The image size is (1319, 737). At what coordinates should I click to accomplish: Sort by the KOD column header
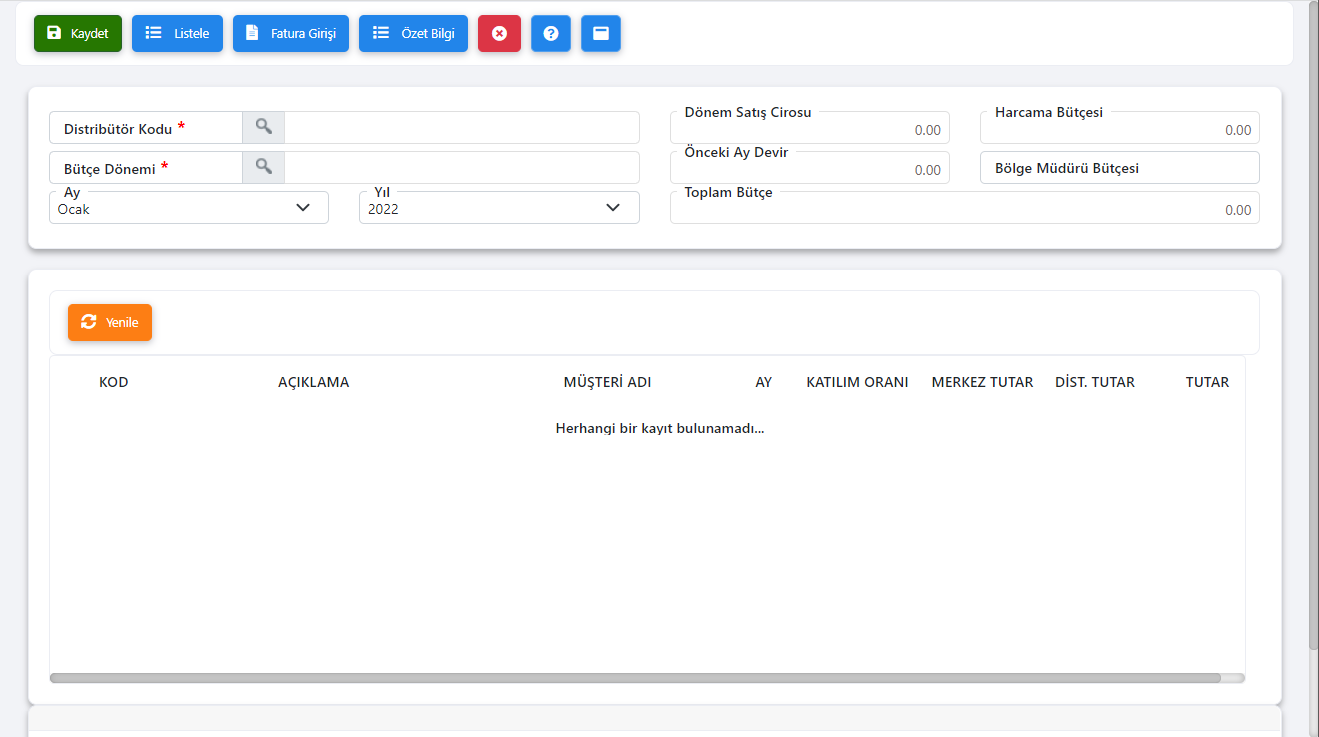pos(113,382)
